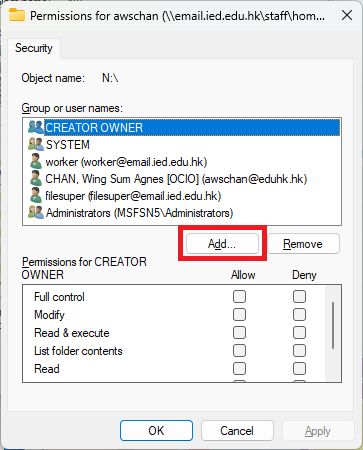Tick Allow checkbox for Full control
Screen dimensions: 363x450
(239, 296)
